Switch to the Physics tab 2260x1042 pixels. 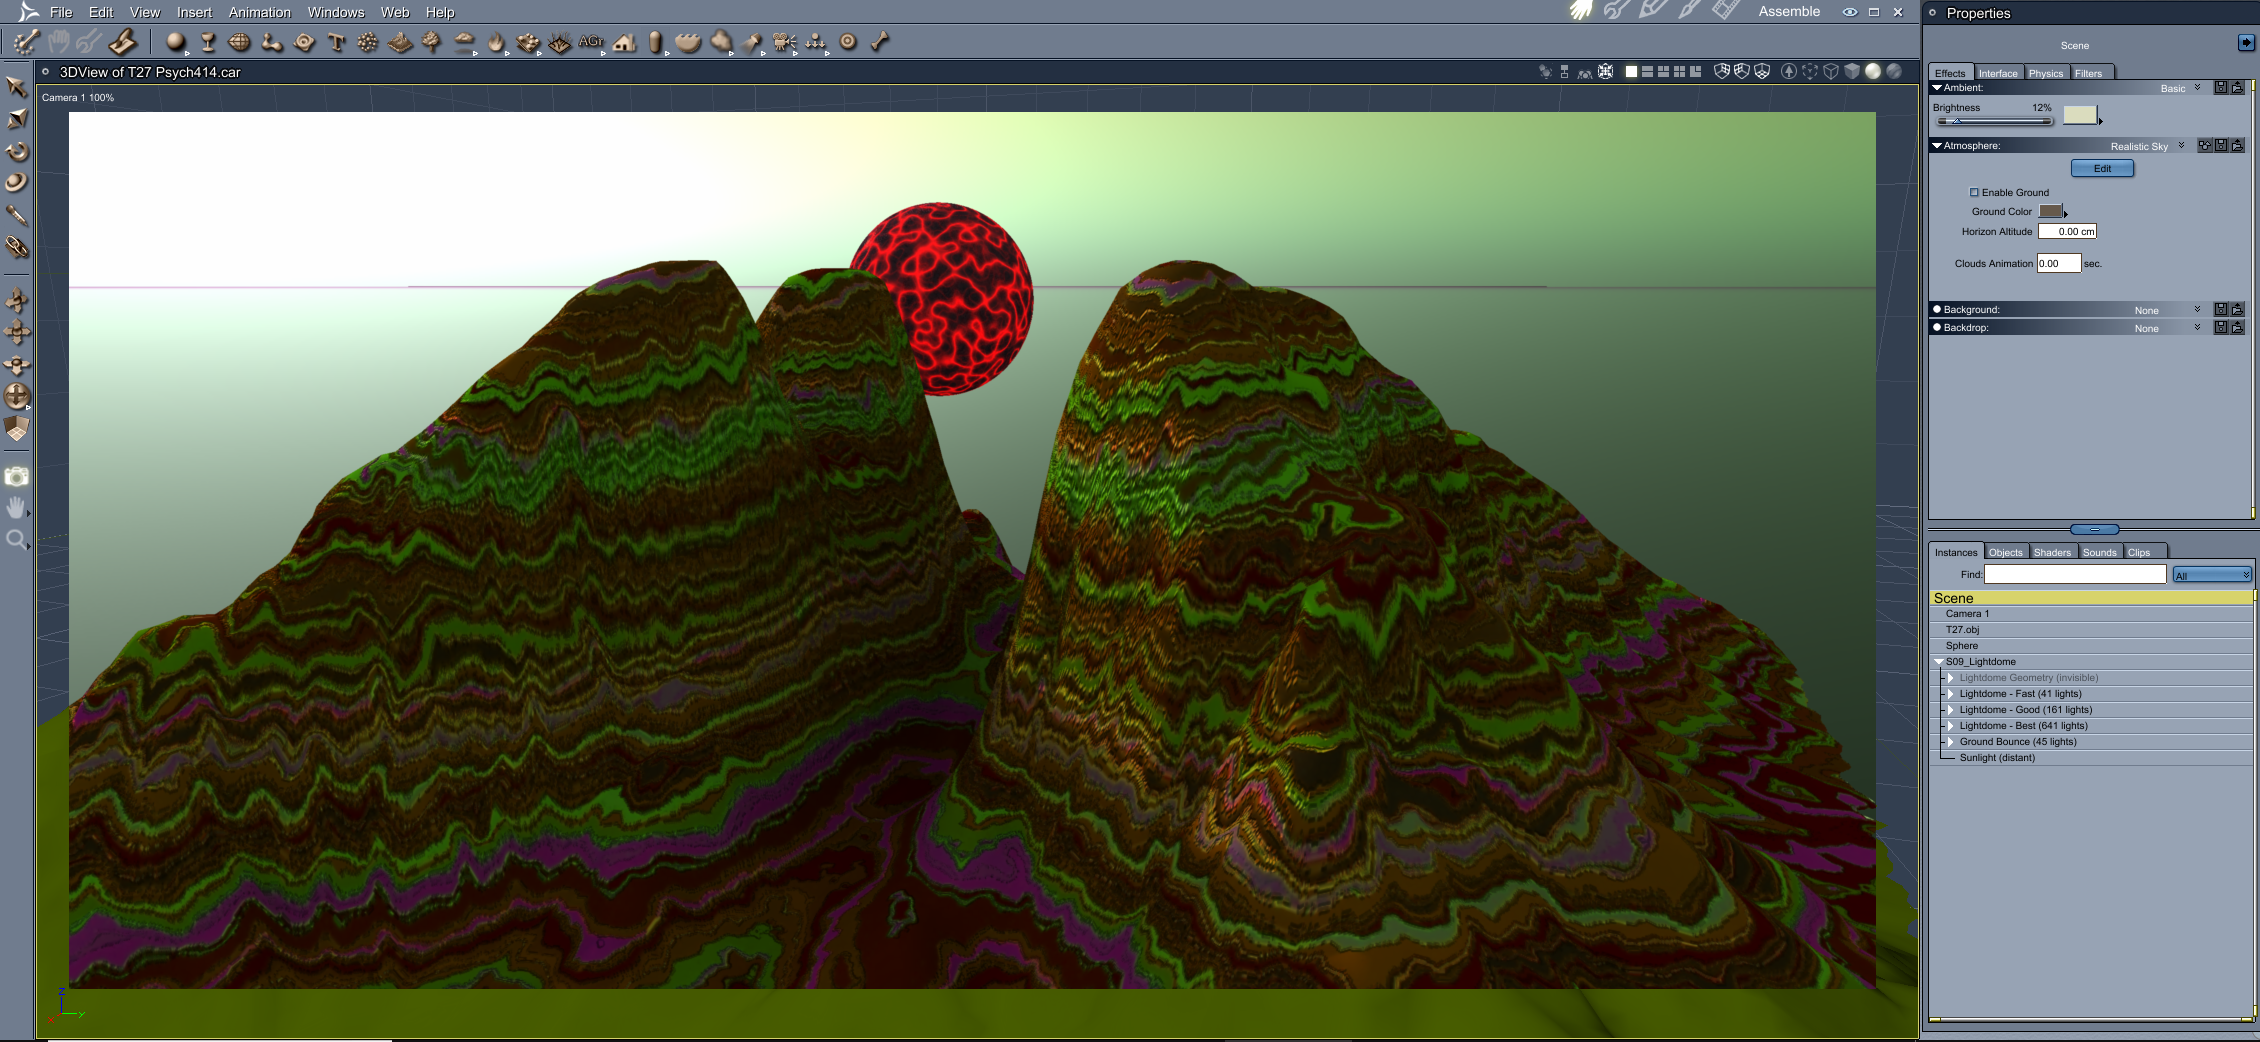2046,73
